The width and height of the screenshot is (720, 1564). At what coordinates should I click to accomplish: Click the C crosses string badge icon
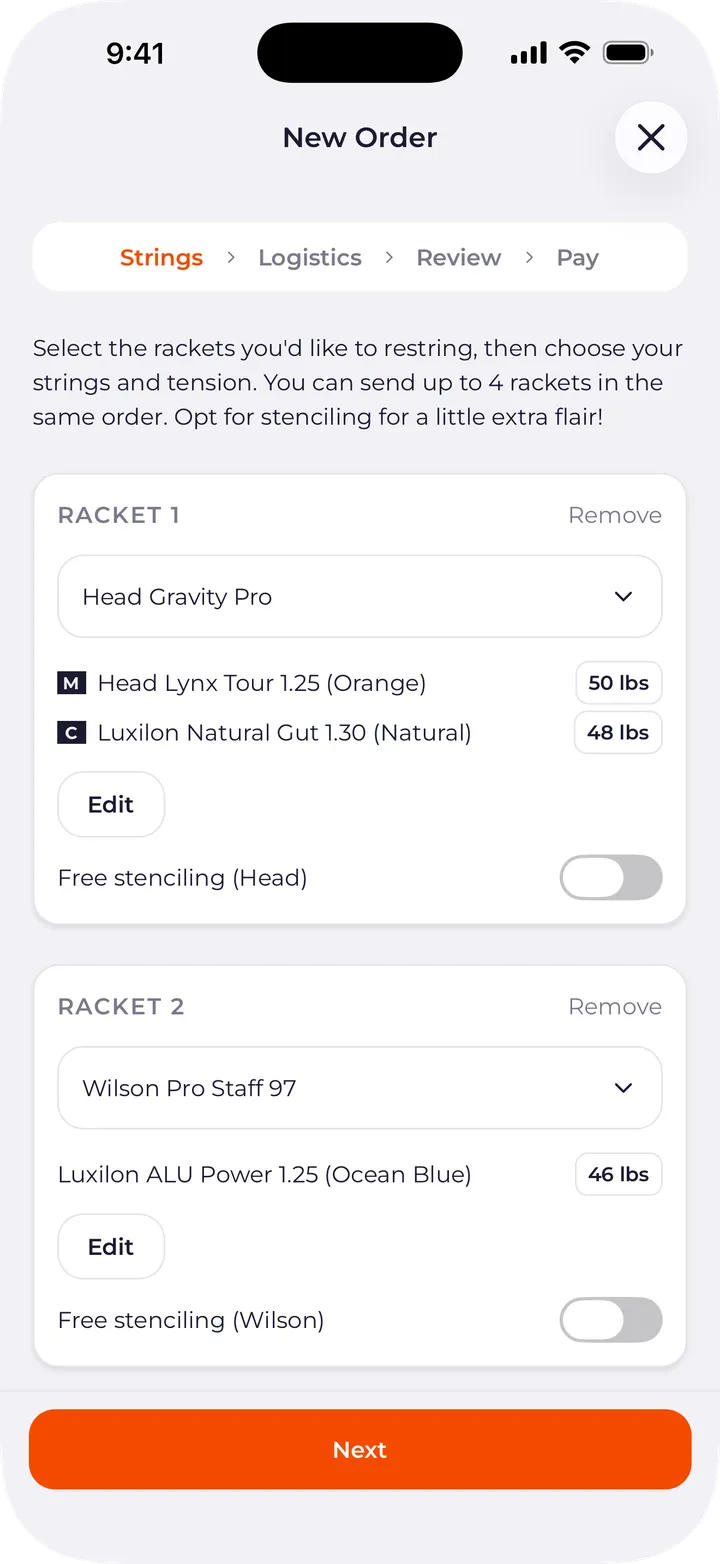pyautogui.click(x=71, y=733)
